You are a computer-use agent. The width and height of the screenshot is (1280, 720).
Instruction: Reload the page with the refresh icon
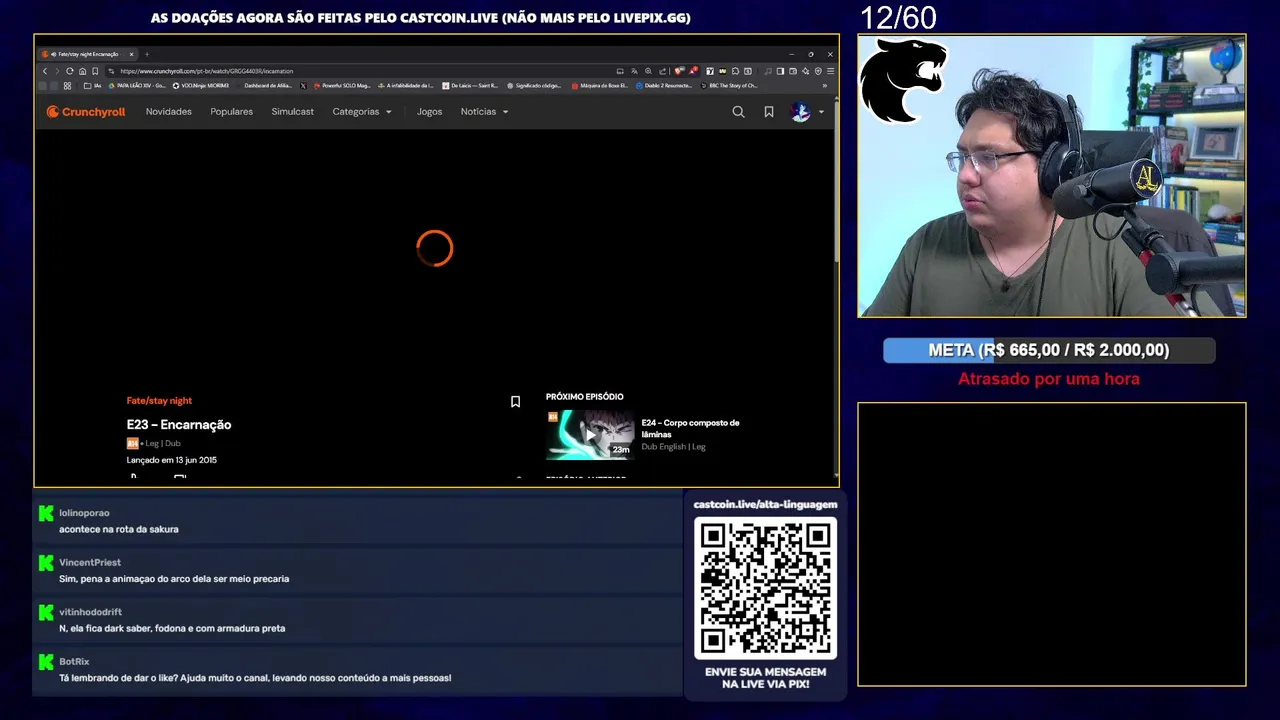tap(69, 71)
